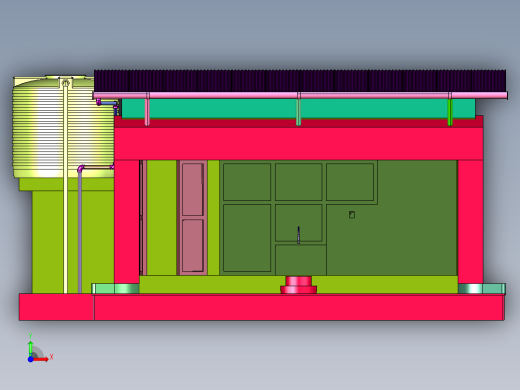Select the left translucent green block

115,289
